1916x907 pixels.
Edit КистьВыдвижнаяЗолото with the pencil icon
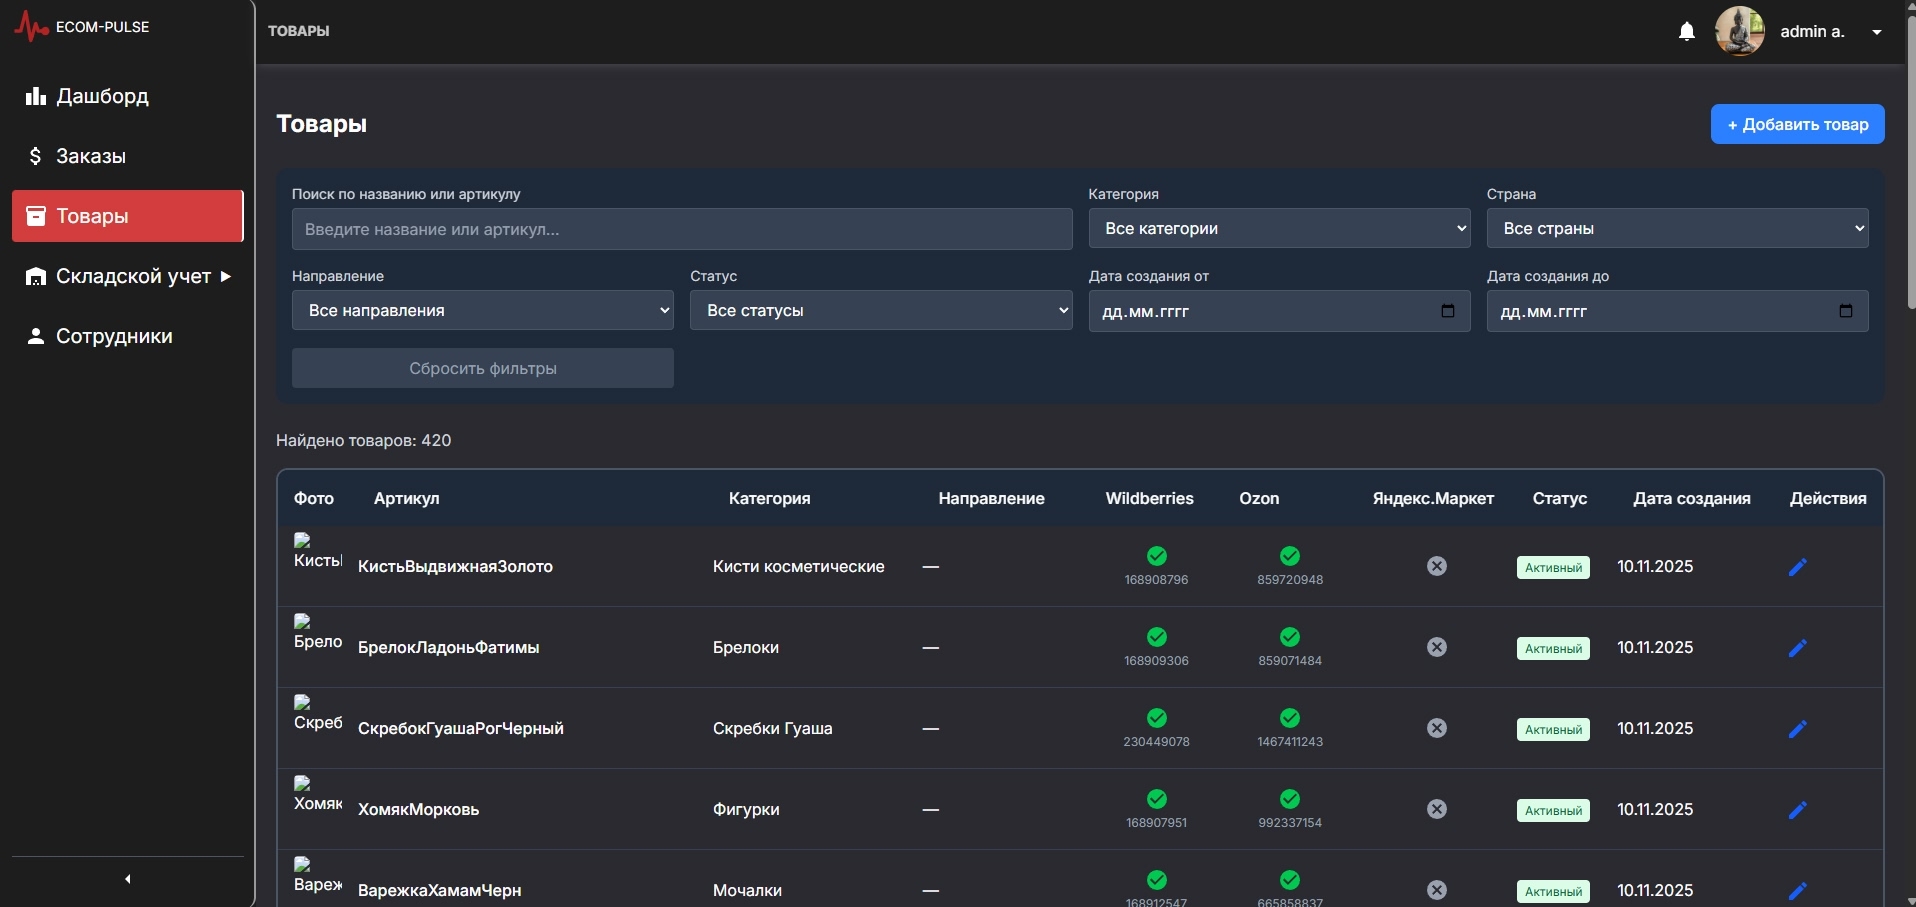(x=1797, y=567)
